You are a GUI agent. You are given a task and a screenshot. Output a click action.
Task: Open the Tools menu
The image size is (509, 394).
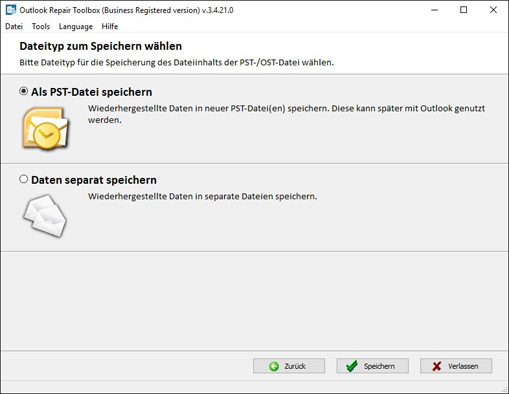click(41, 26)
